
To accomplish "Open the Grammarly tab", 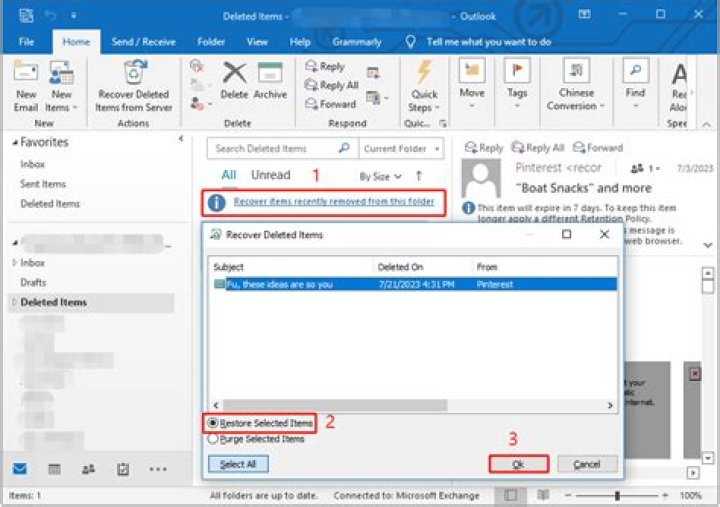I will pos(357,42).
